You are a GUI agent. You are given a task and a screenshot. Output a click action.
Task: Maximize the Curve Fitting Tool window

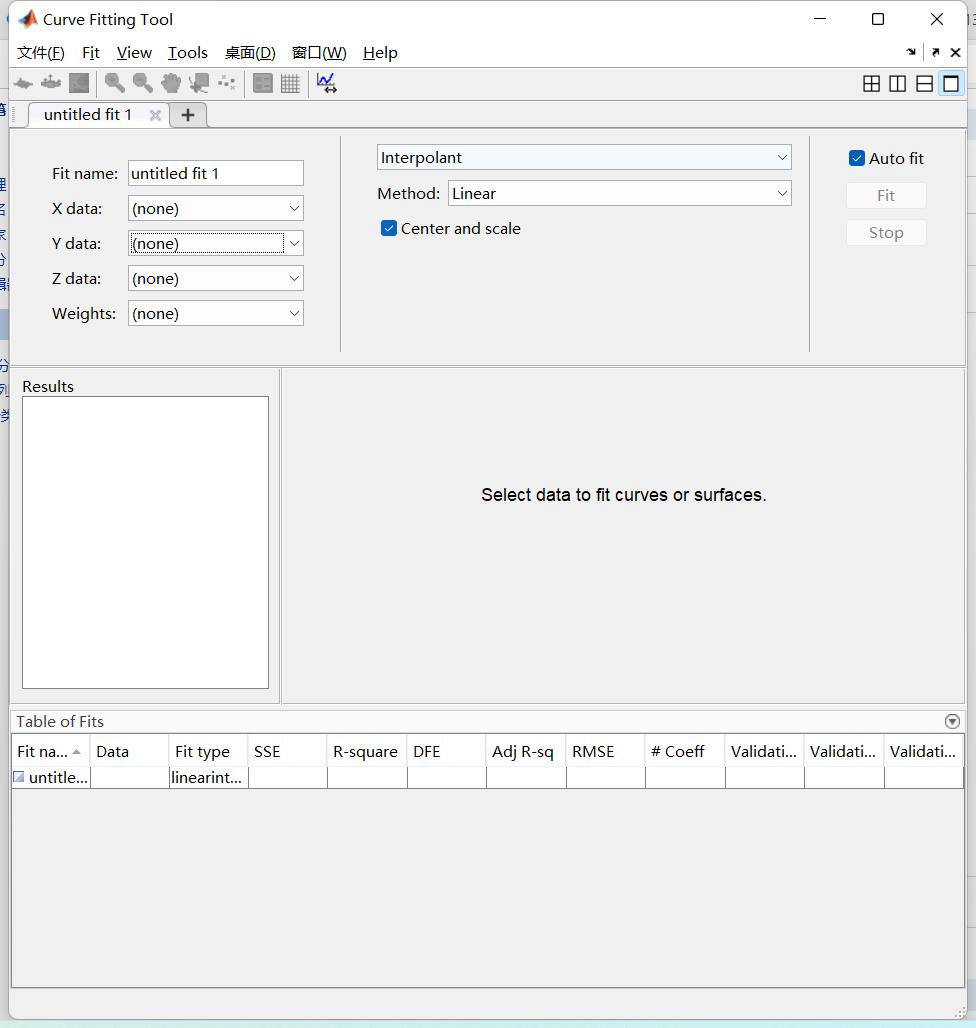tap(878, 19)
